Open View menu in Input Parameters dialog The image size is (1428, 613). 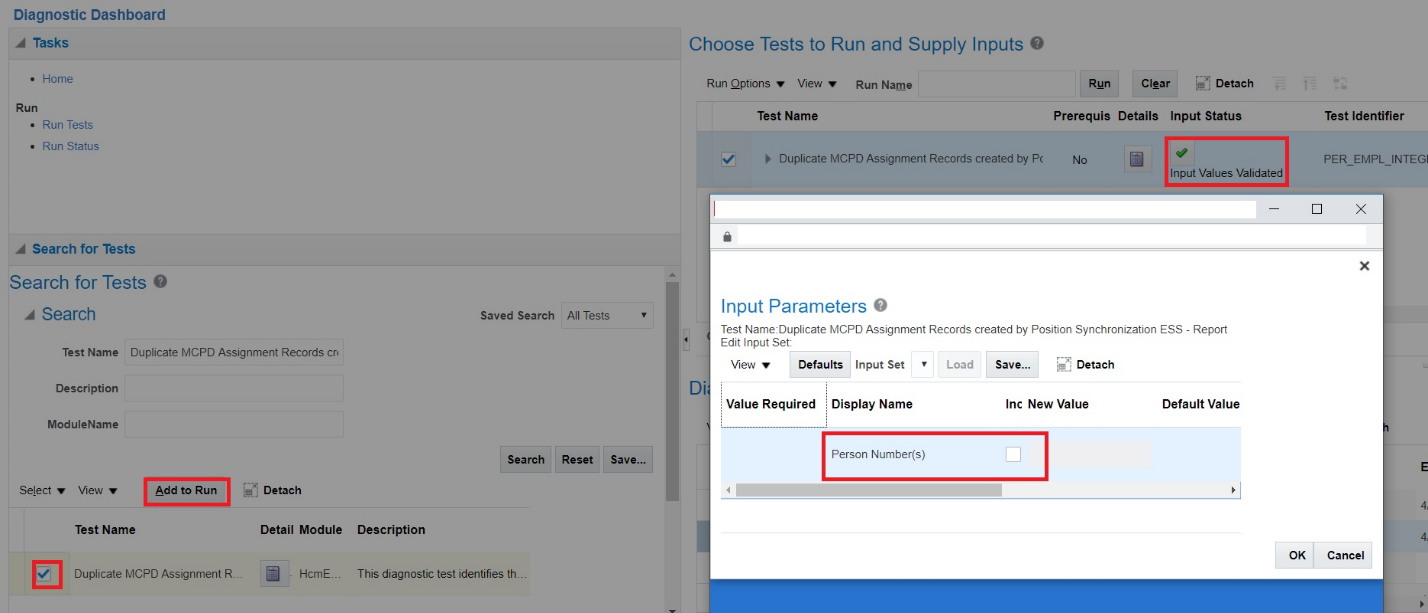[x=751, y=365]
